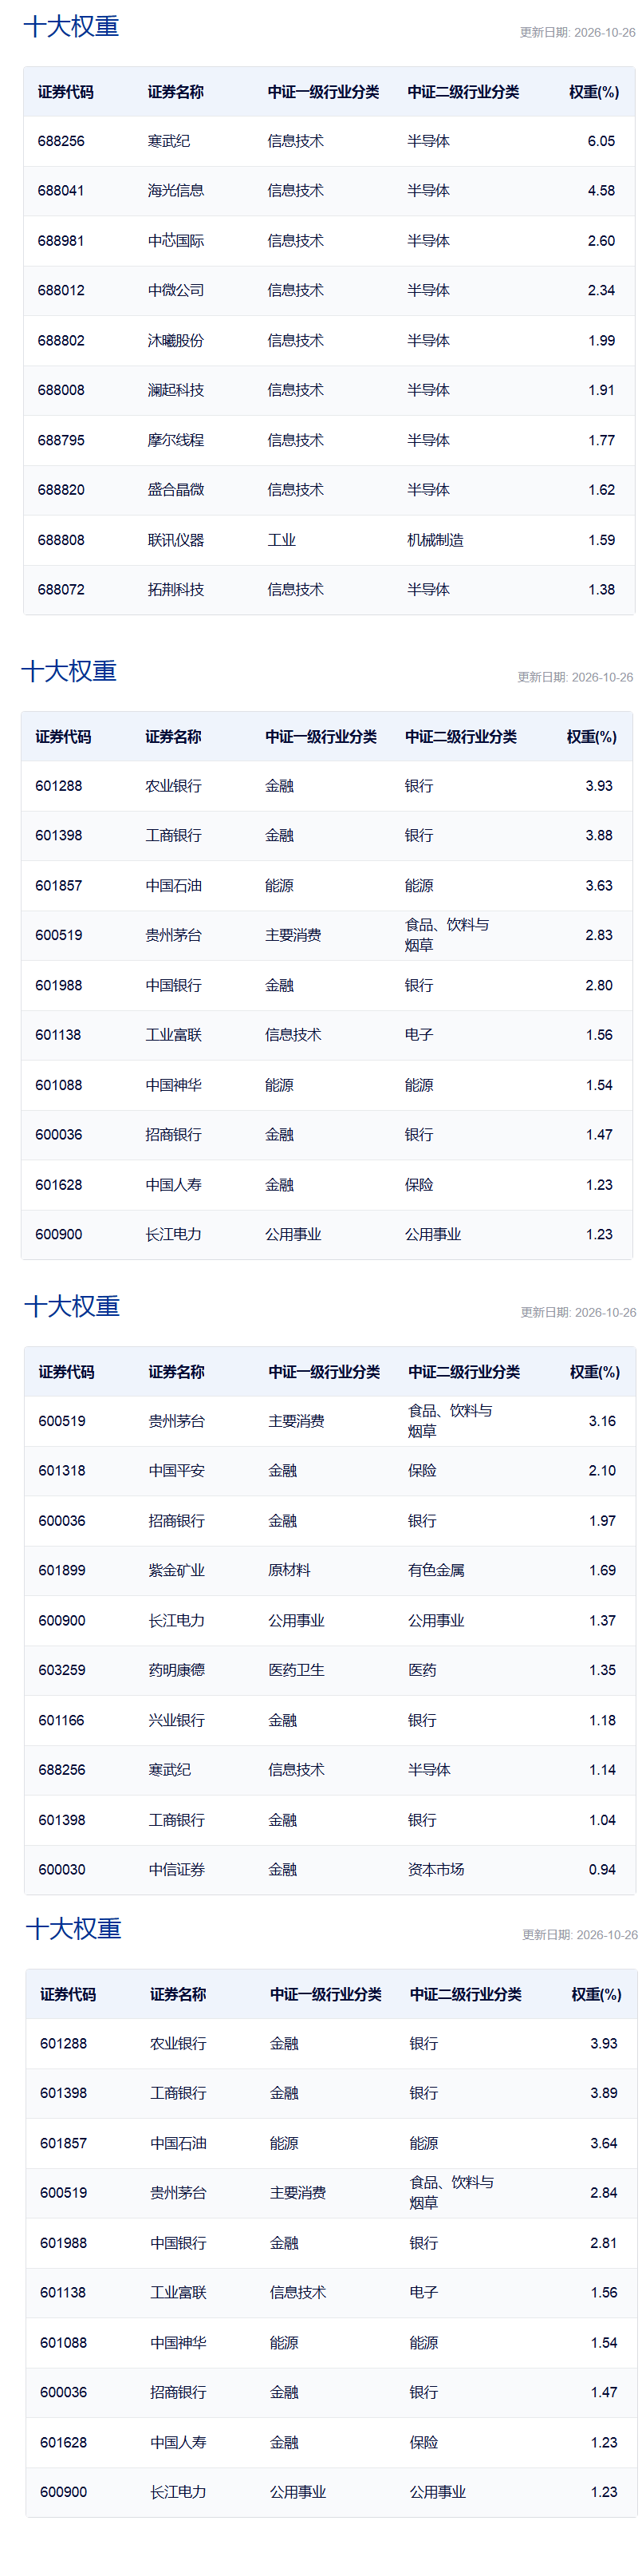Click weight value 1.04
Image resolution: width=642 pixels, height=2576 pixels.
pos(602,1820)
